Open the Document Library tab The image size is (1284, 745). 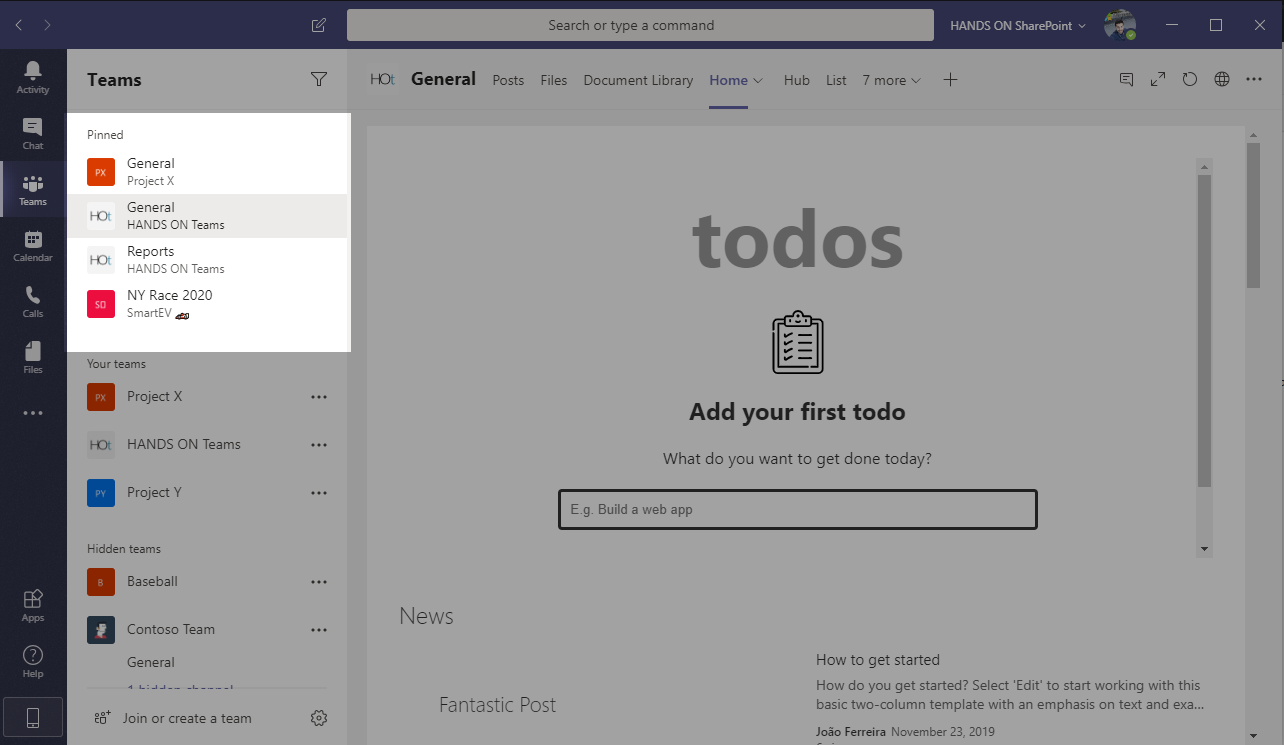[x=638, y=79]
